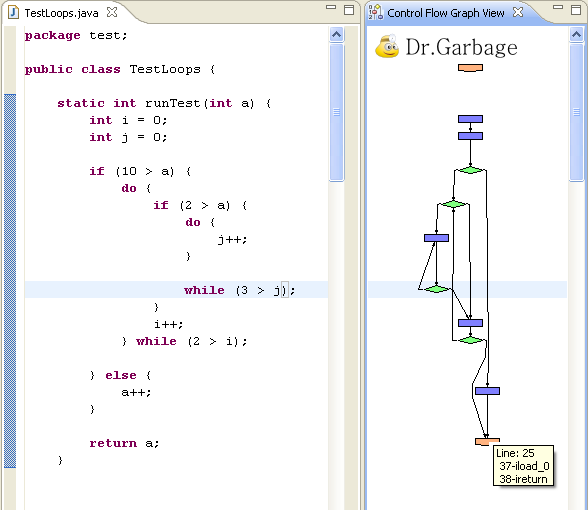Minimize the graph view pane
Viewport: 588px width, 510px height.
(558, 7)
